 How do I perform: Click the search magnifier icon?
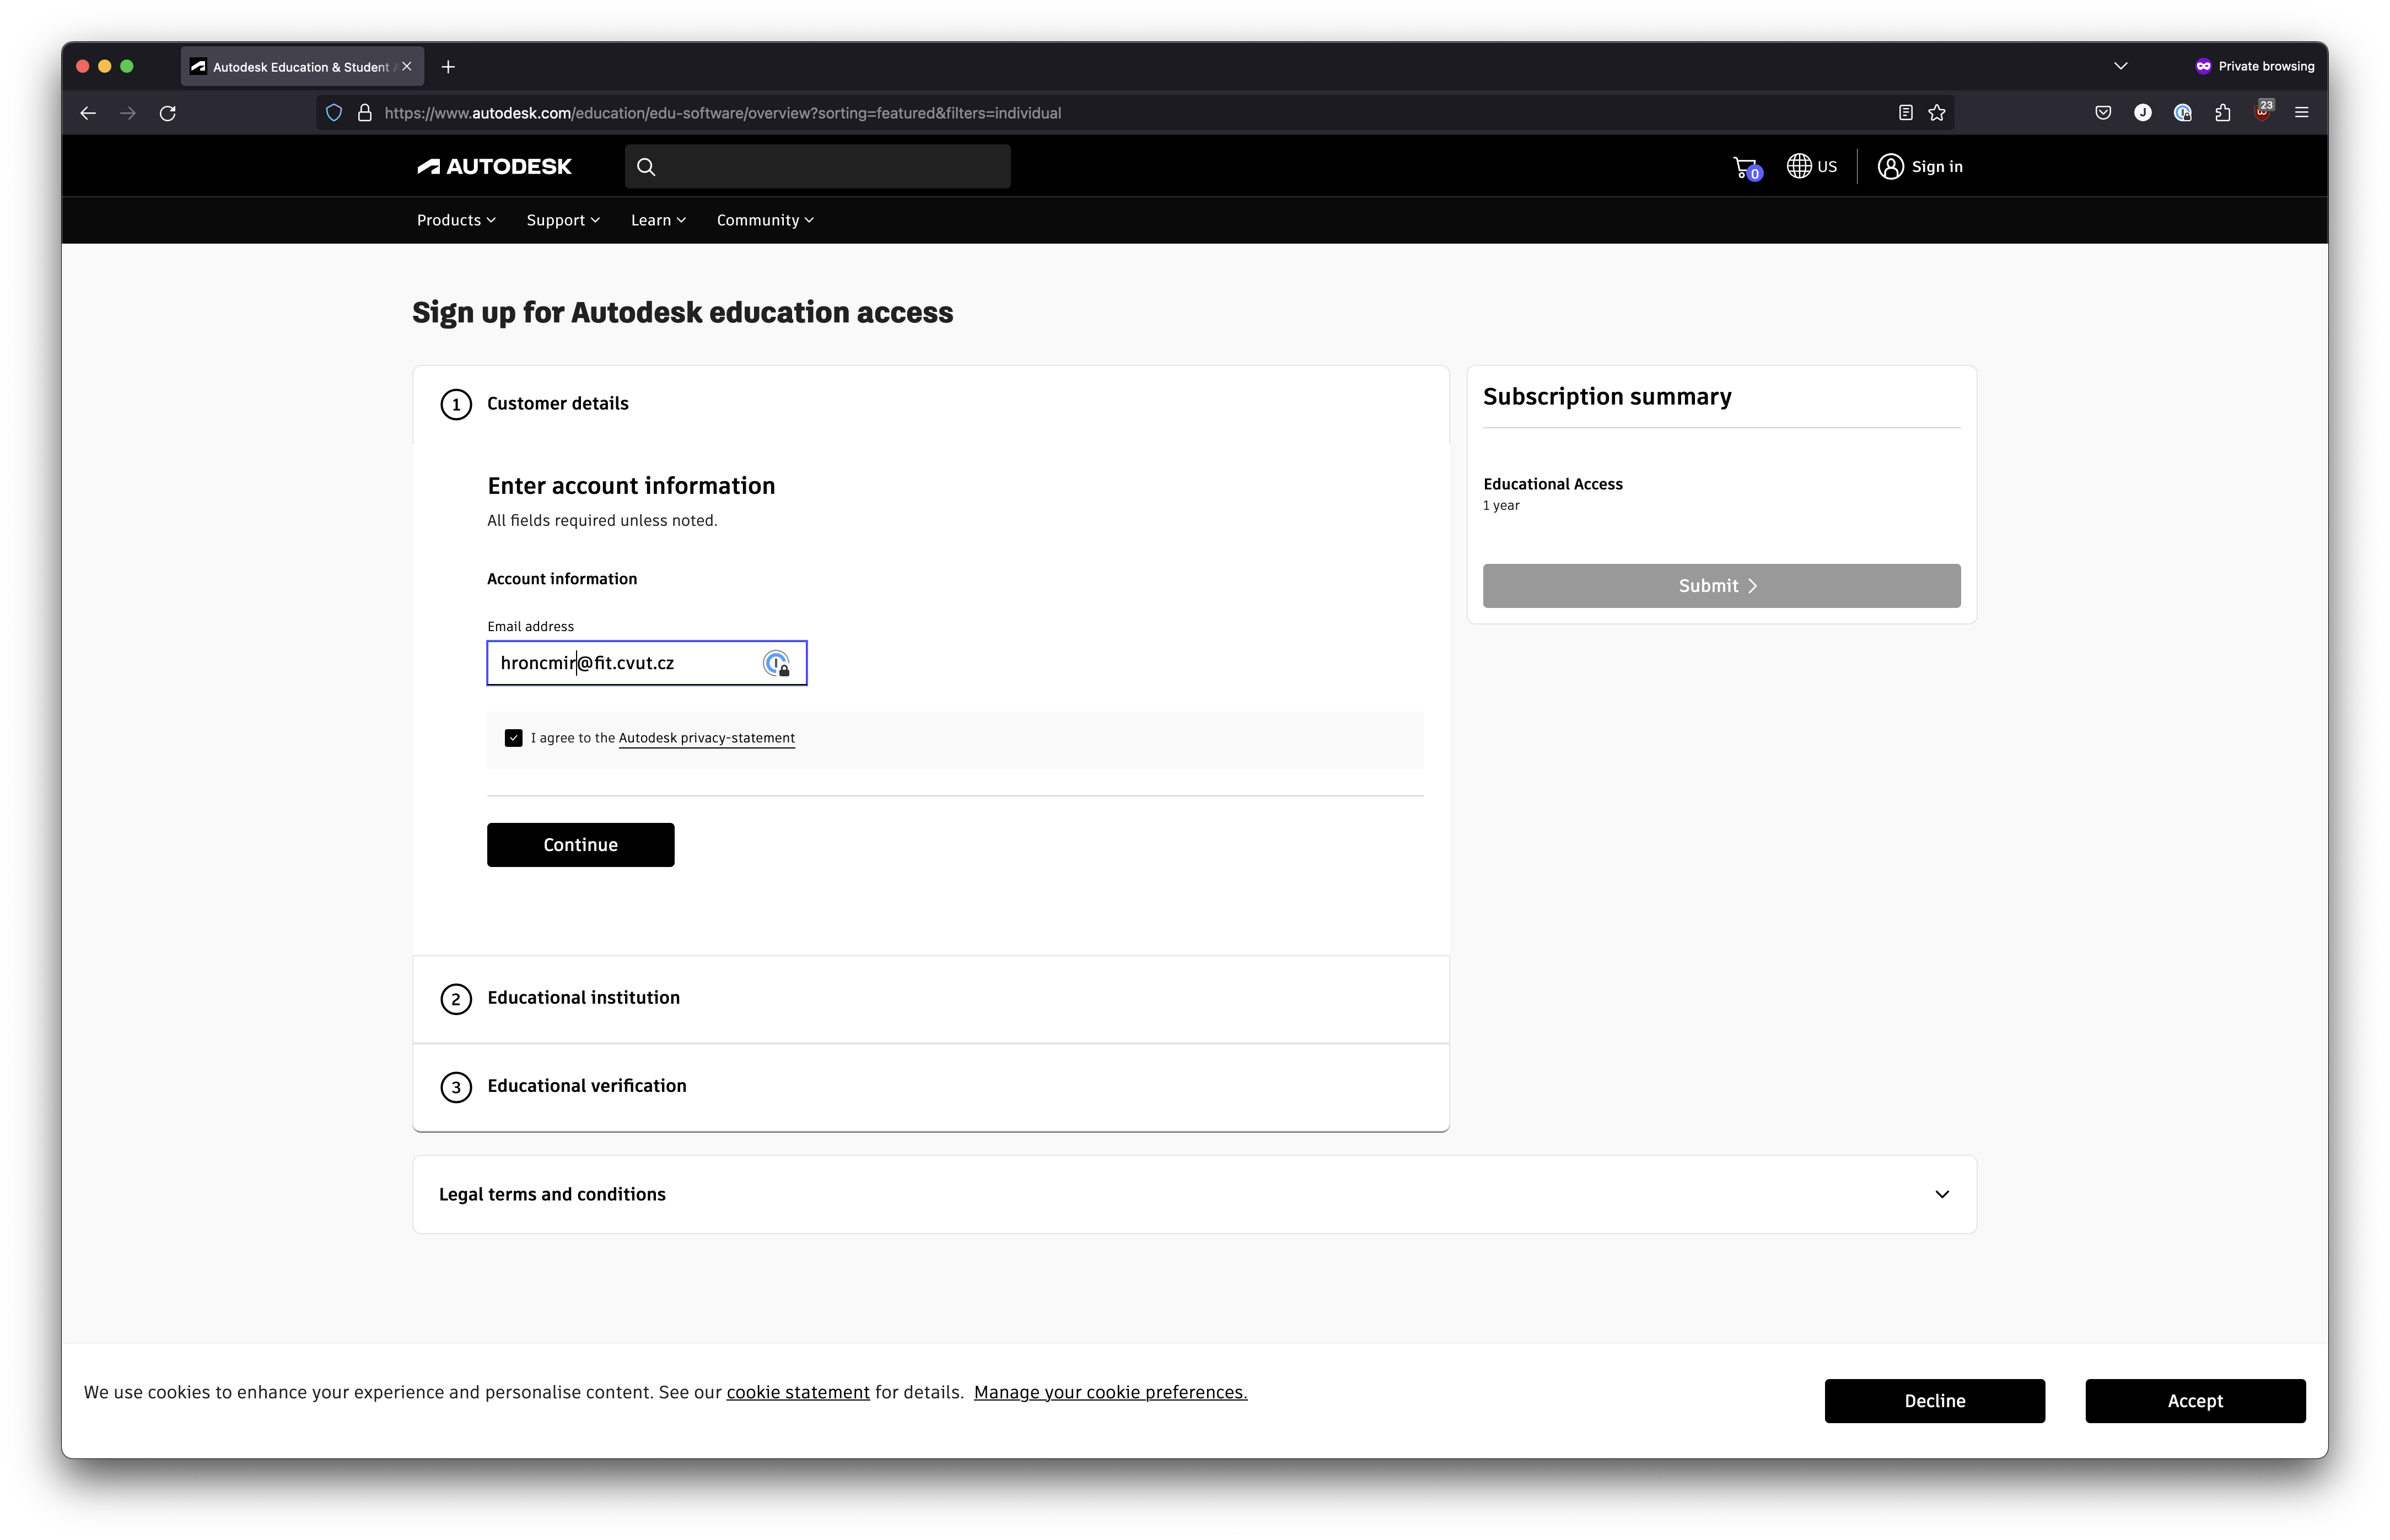tap(646, 167)
